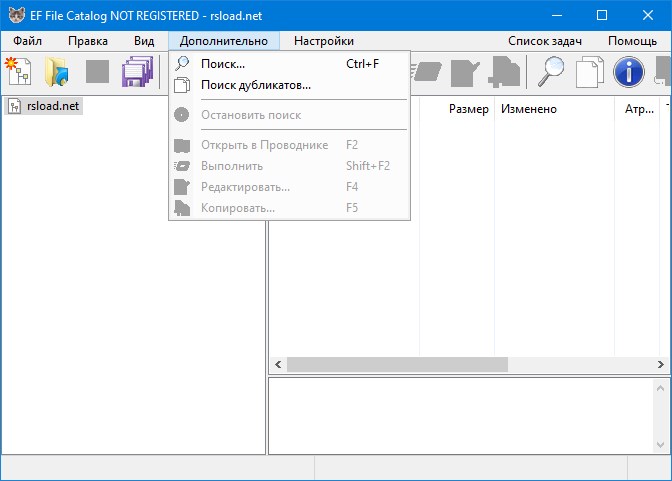Viewport: 672px width, 481px height.
Task: Click the blank documents duplicates toolbar icon
Action: coord(590,72)
